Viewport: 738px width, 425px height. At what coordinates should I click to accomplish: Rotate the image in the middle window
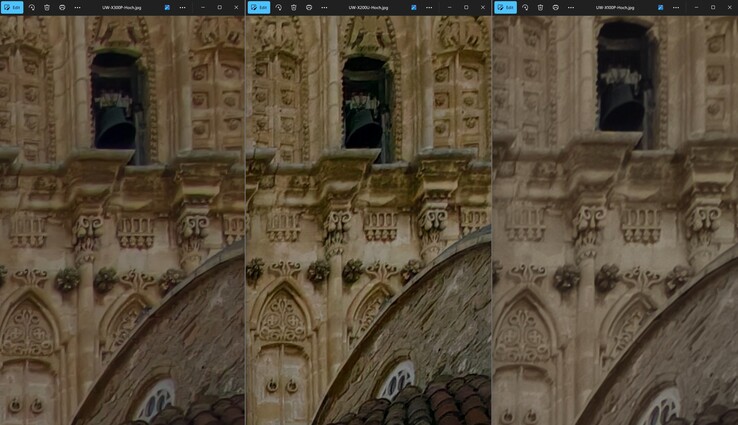coord(278,7)
